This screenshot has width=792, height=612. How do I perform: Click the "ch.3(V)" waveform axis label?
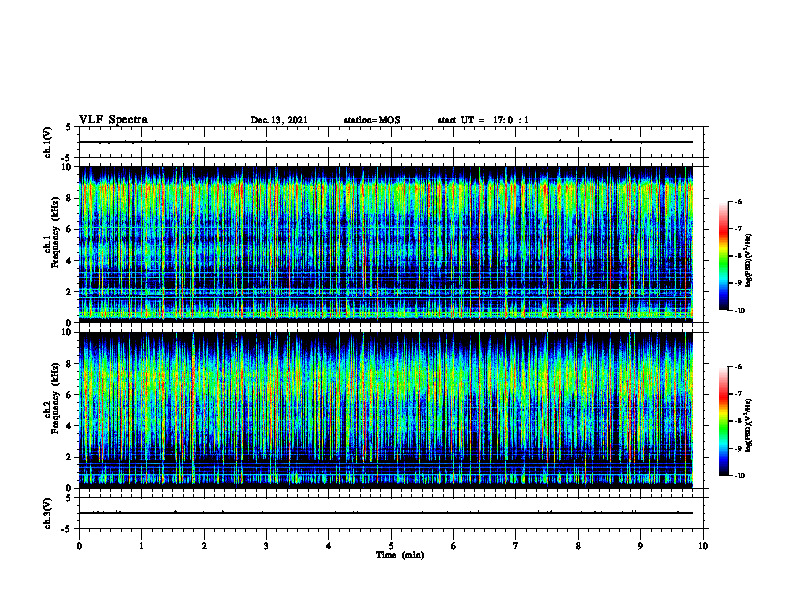tap(47, 513)
